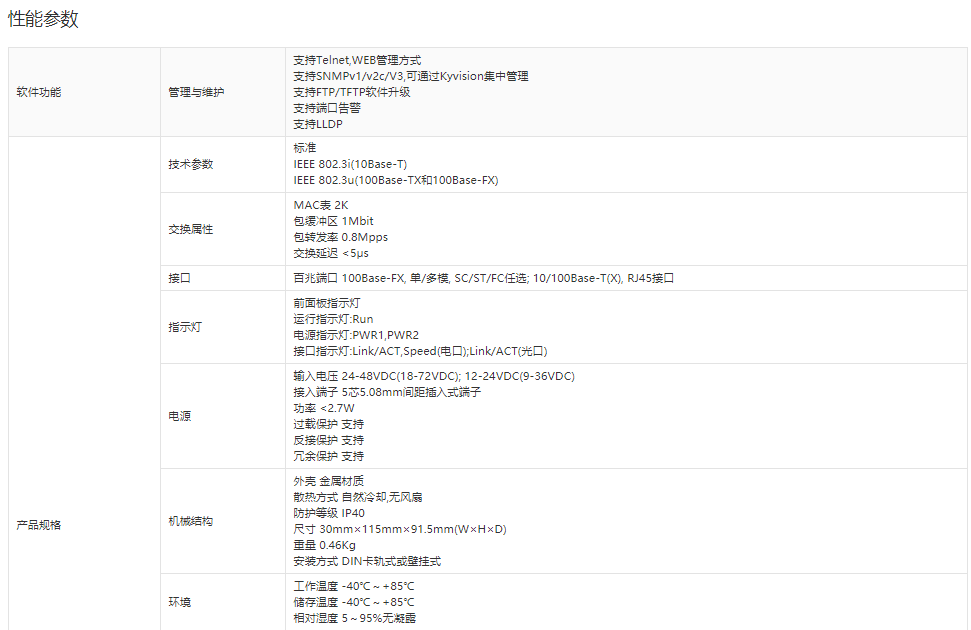Click the 百兆端口 100Base-FX description
Viewport: 971px width, 630px height.
coord(483,278)
